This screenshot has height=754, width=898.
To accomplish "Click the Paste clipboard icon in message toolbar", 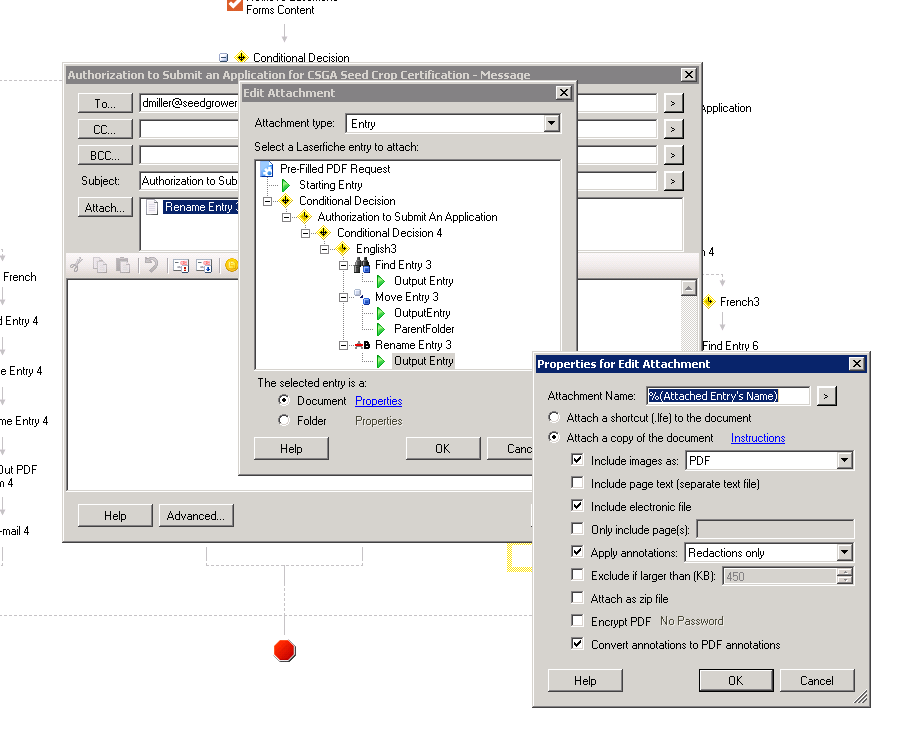I will [123, 265].
